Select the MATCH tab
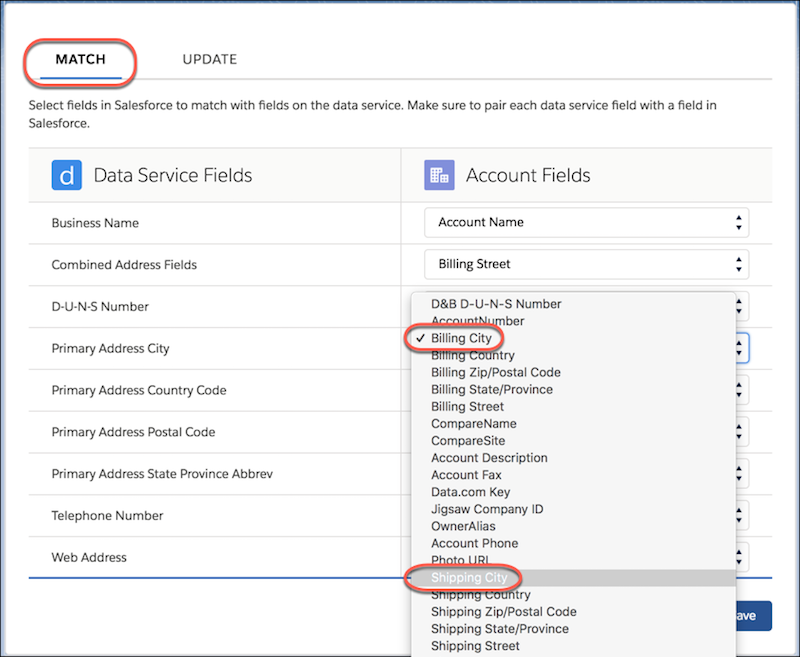Screen dimensions: 800x657 [x=80, y=59]
